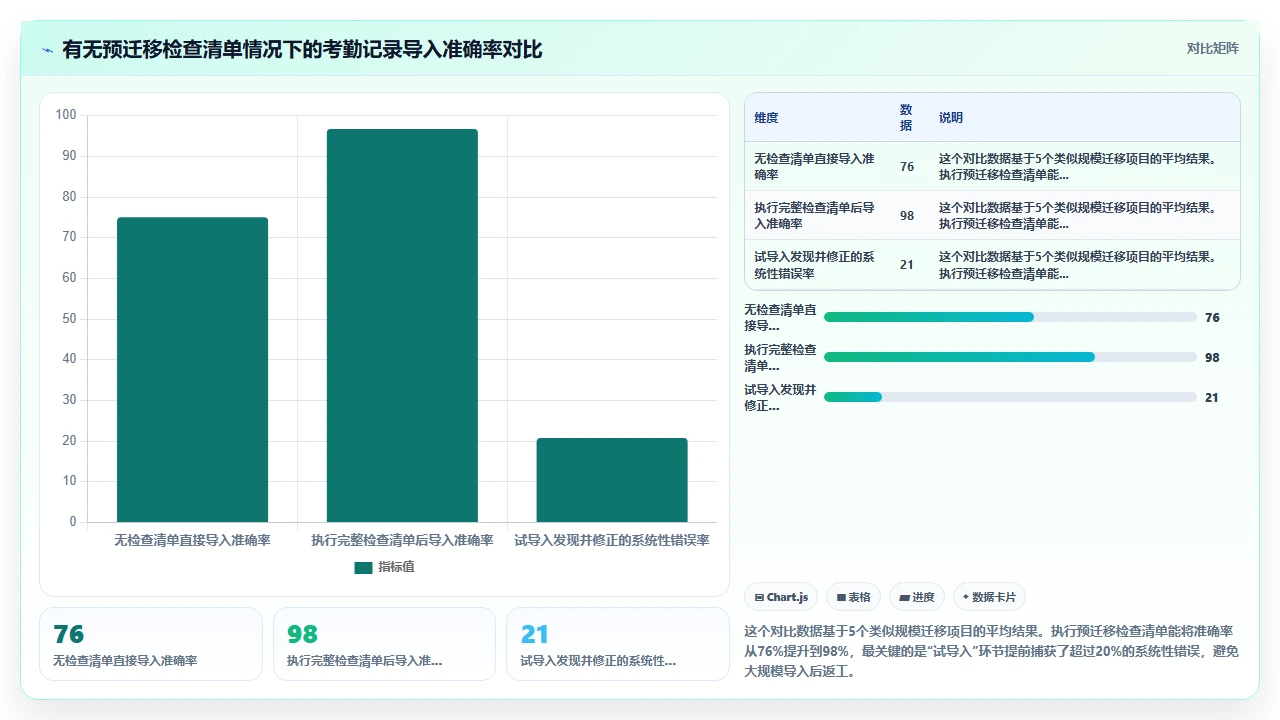Click the lightning icon beside the title
The height and width of the screenshot is (720, 1280).
point(48,49)
